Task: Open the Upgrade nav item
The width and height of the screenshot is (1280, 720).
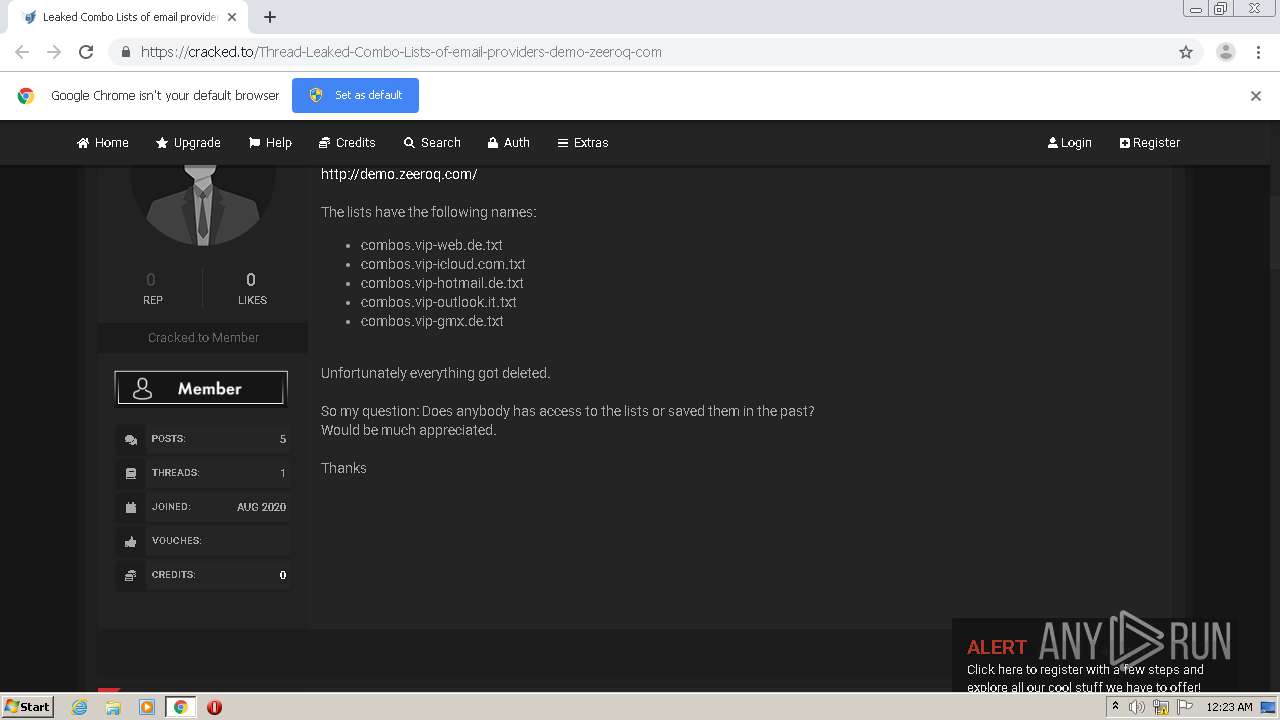Action: coord(188,143)
